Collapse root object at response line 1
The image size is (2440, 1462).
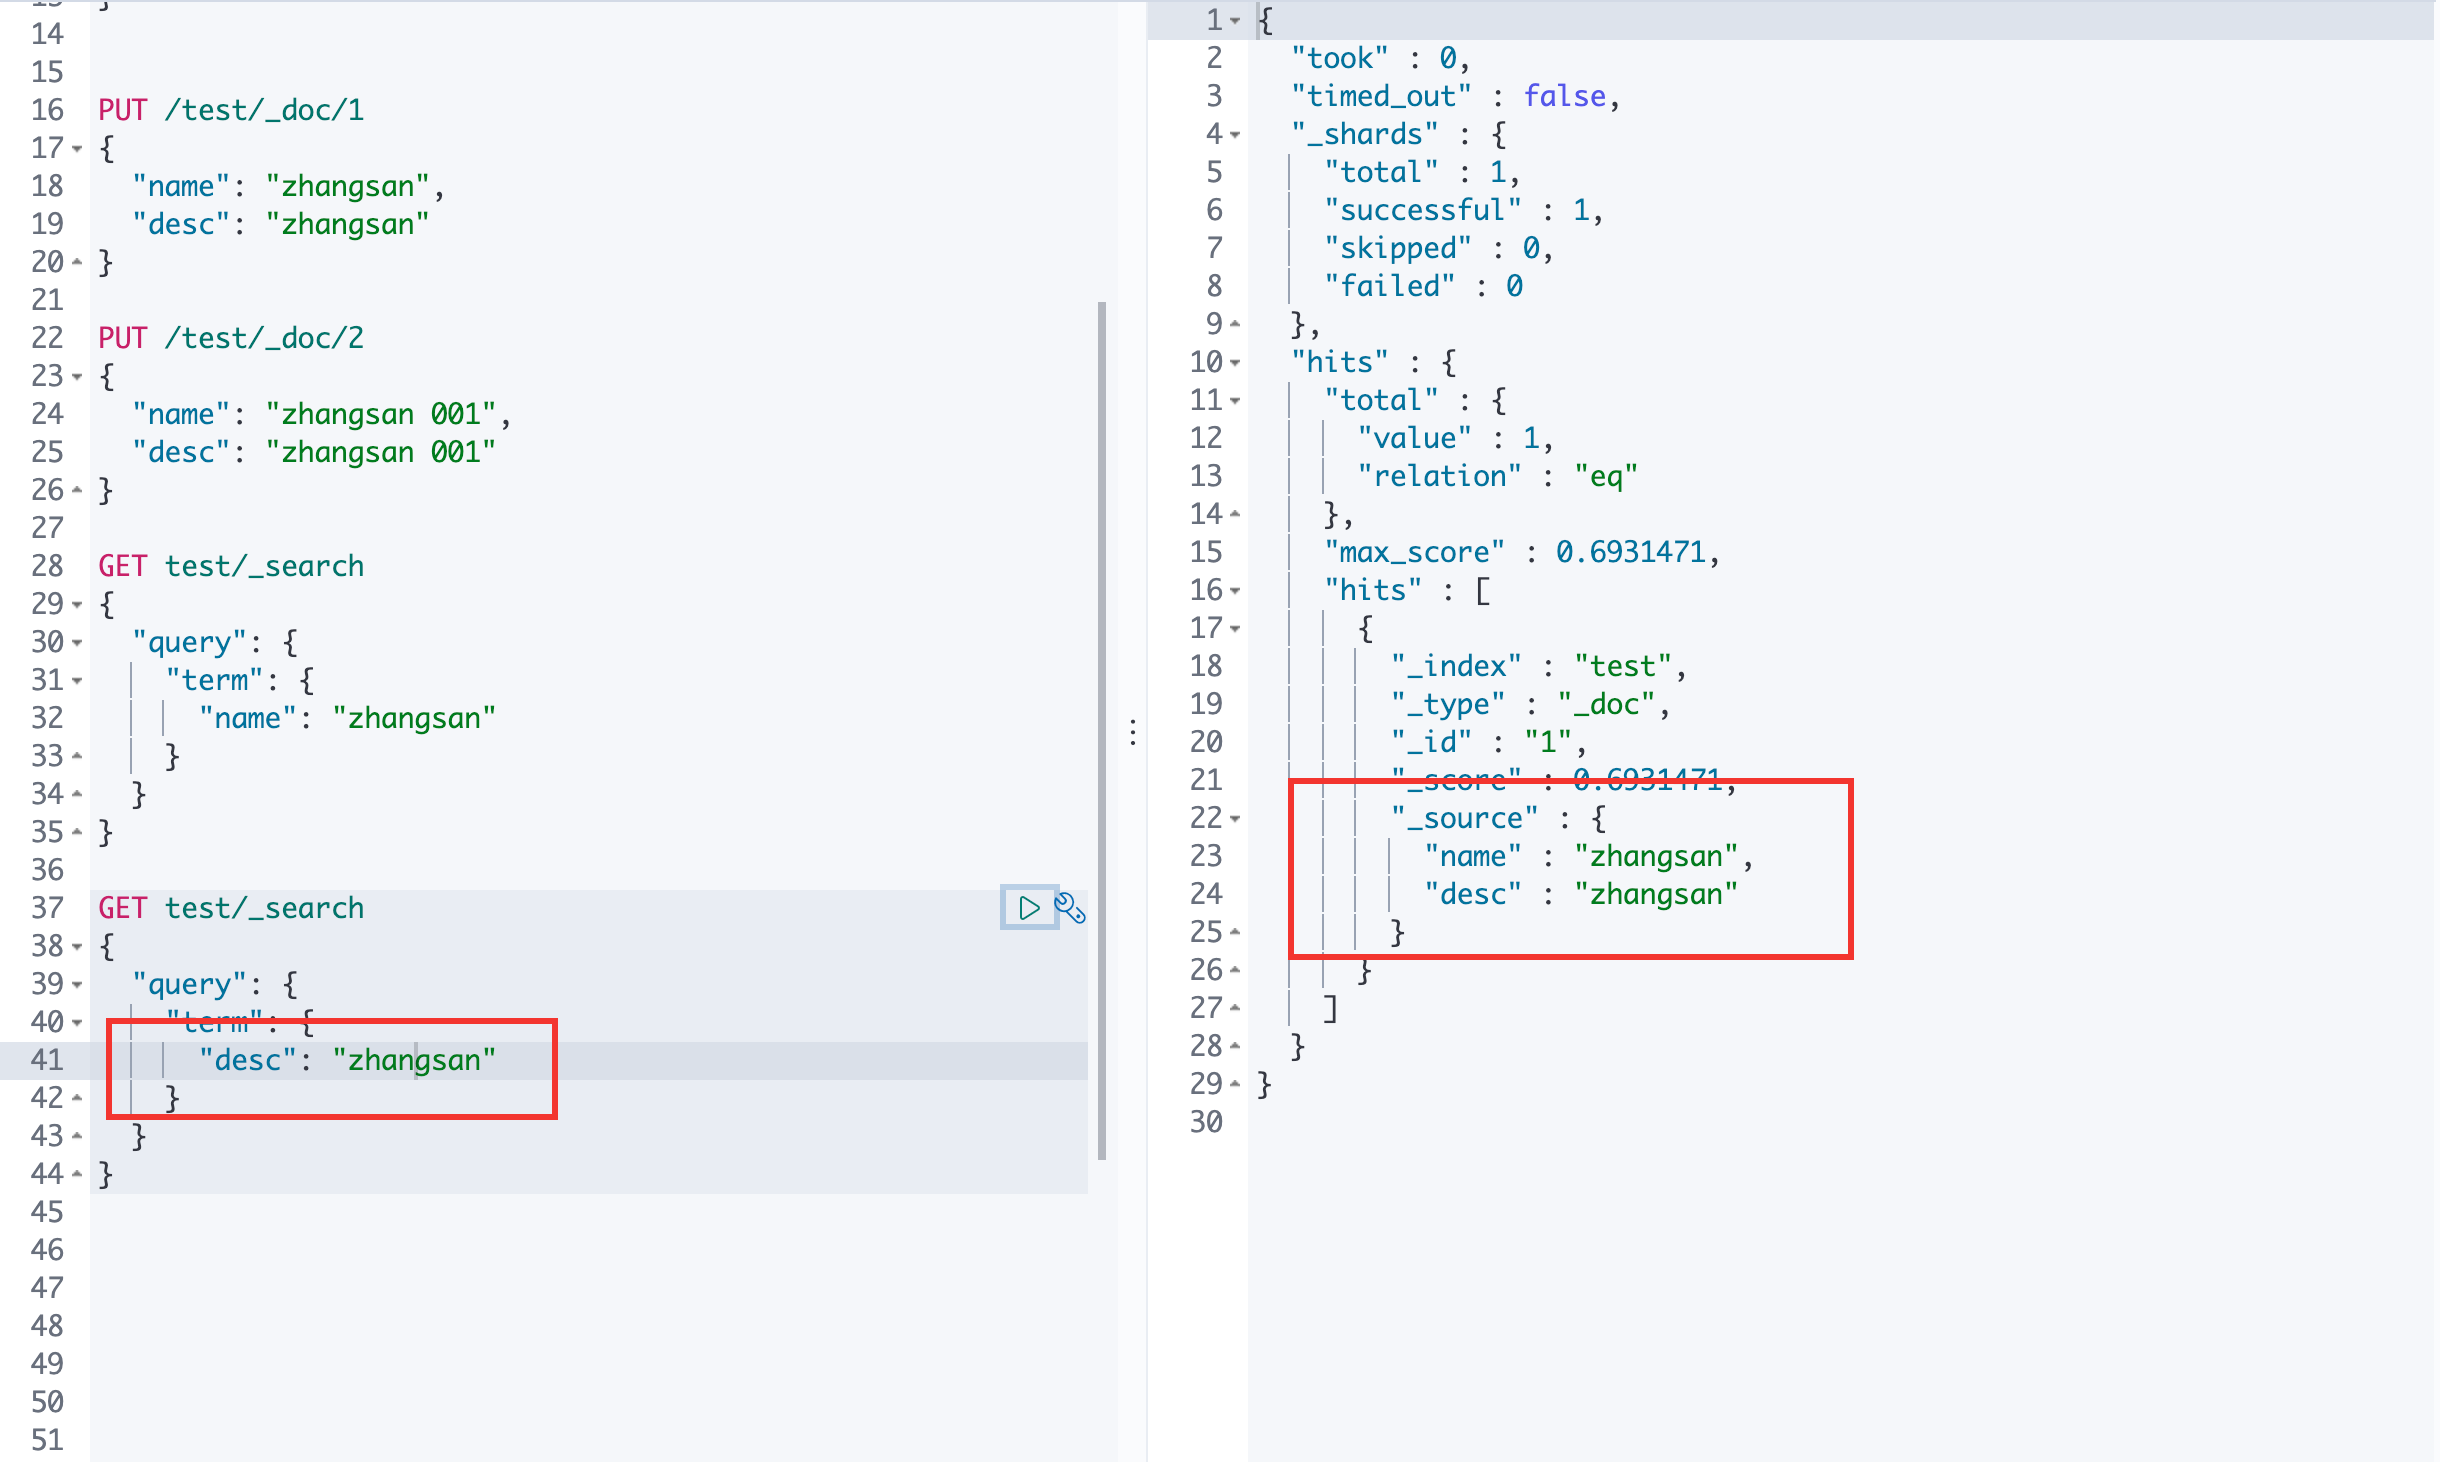pos(1235,21)
